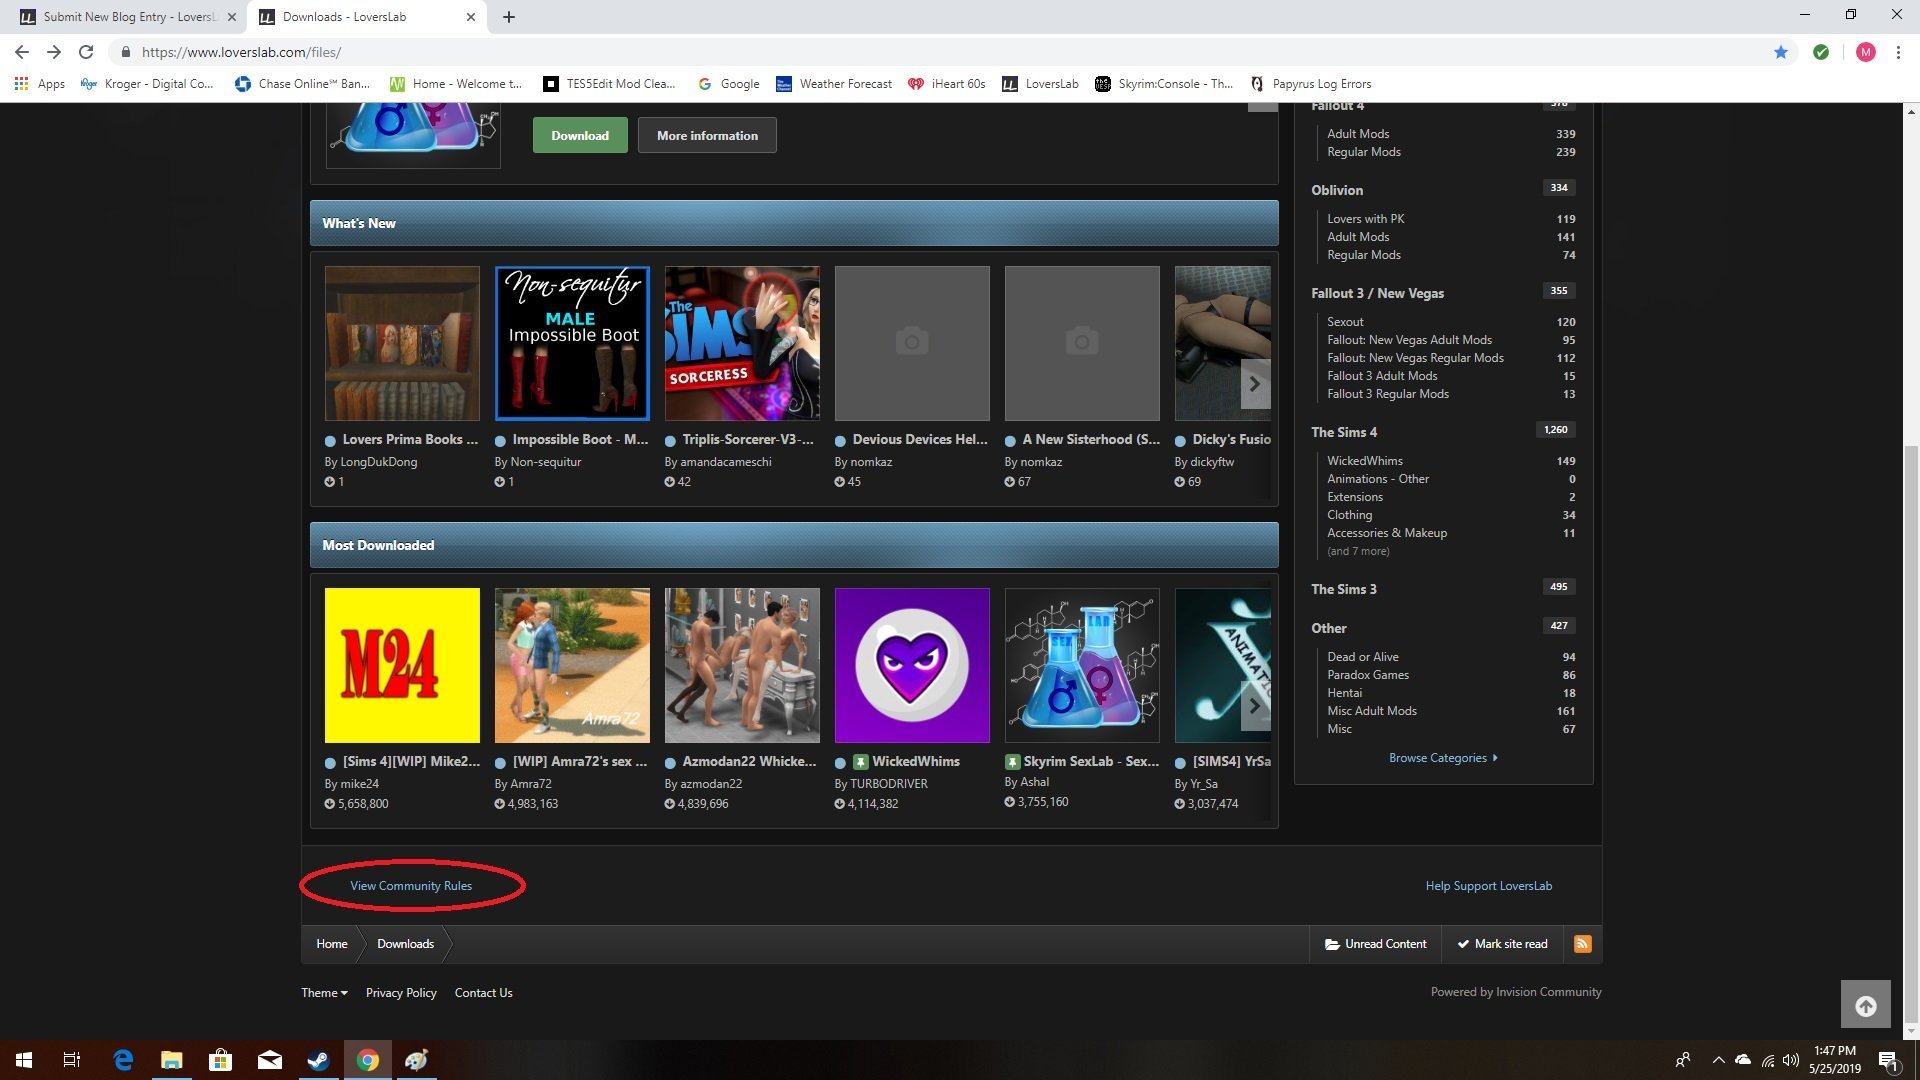Open the author link LongDukDong
The image size is (1920, 1080).
point(379,462)
